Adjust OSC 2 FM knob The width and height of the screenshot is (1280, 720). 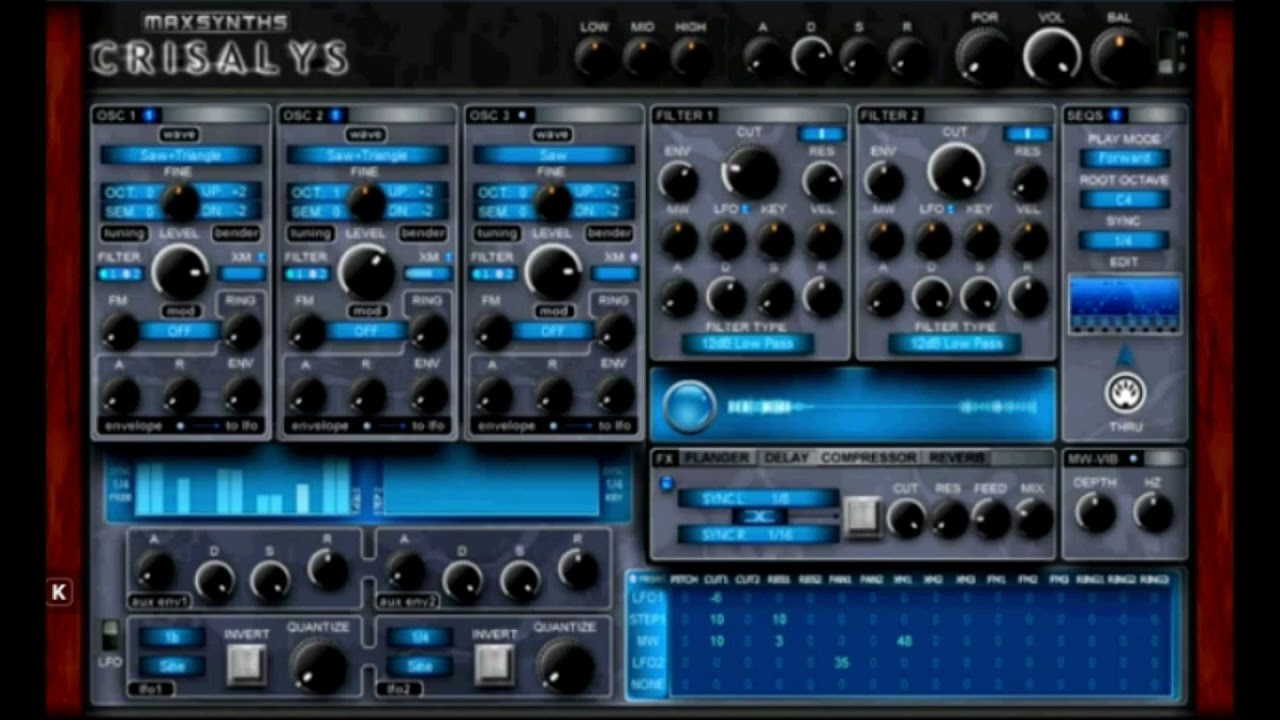point(306,331)
